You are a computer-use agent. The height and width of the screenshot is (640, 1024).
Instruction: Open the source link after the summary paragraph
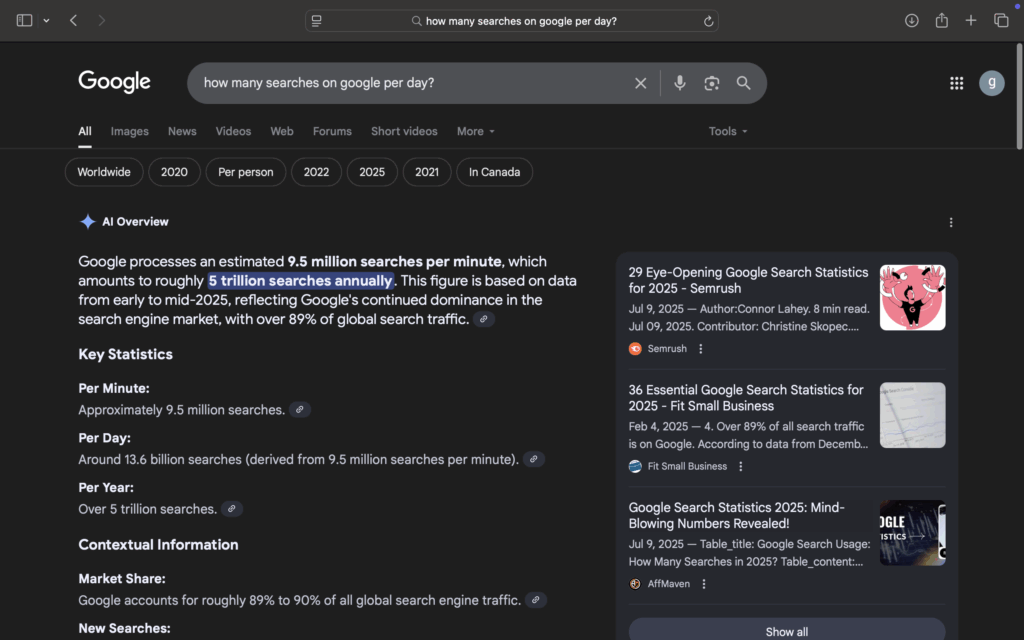pyautogui.click(x=483, y=319)
